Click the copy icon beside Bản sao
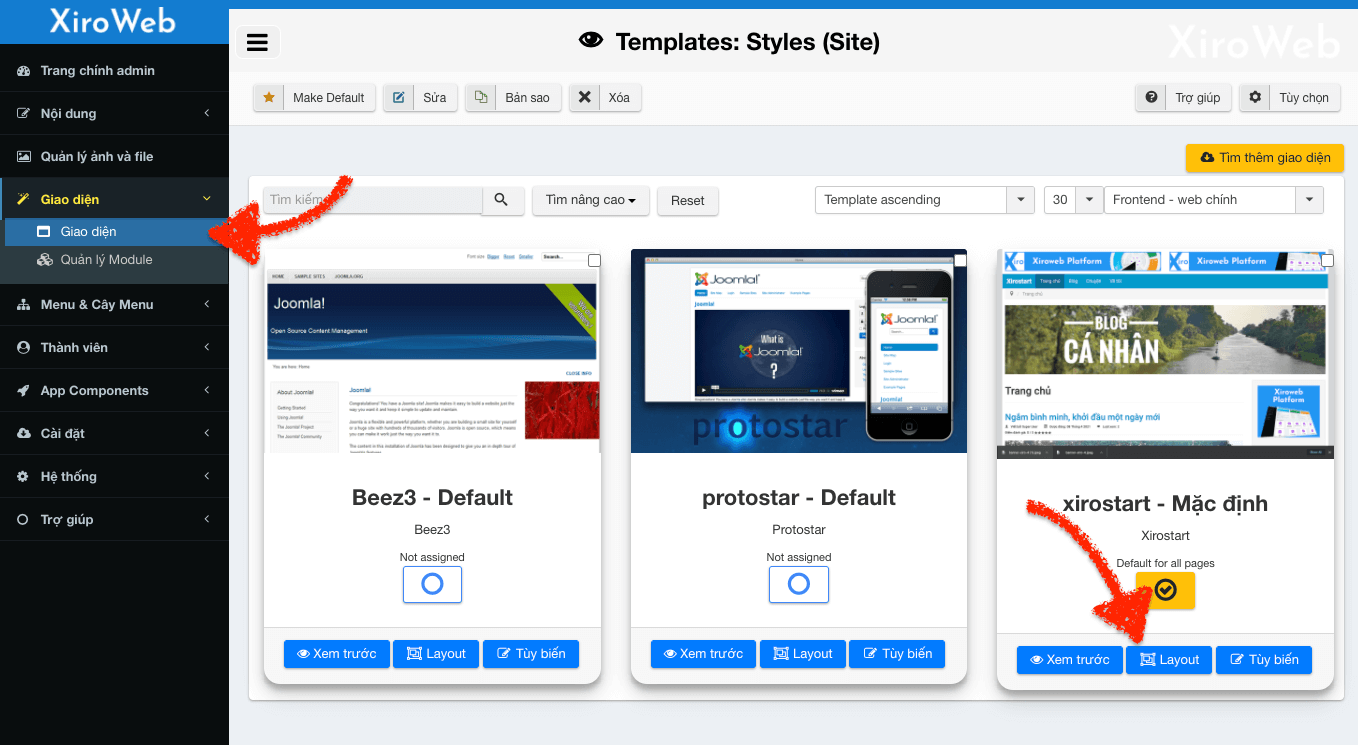Viewport: 1358px width, 745px height. [481, 98]
